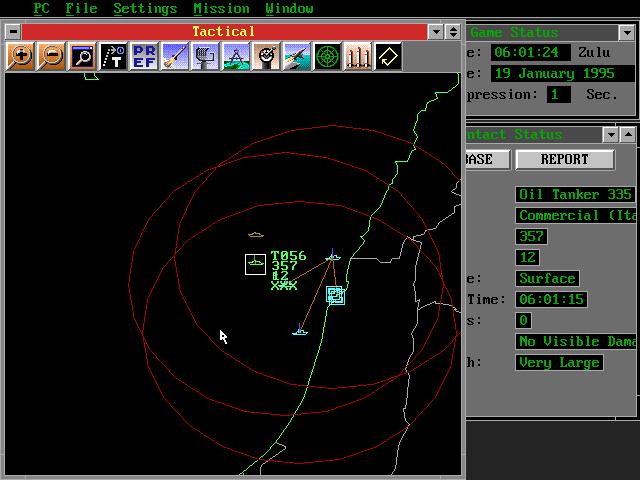Click the missile attack toolbar icon
Image resolution: width=640 pixels, height=480 pixels.
175,56
